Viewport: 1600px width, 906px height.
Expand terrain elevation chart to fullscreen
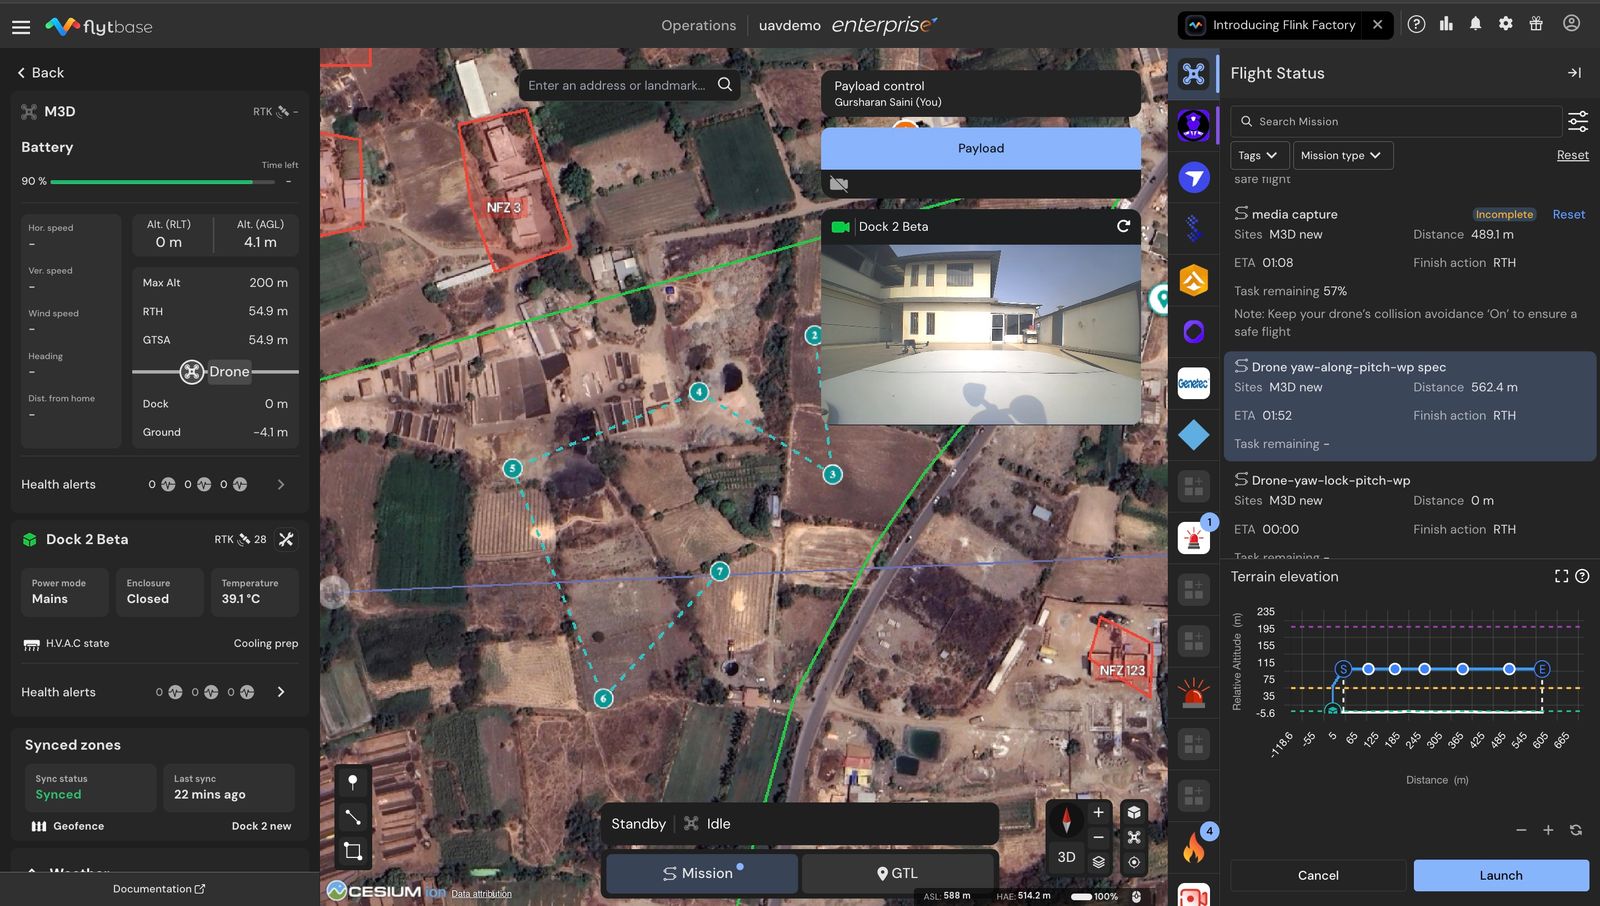tap(1561, 576)
